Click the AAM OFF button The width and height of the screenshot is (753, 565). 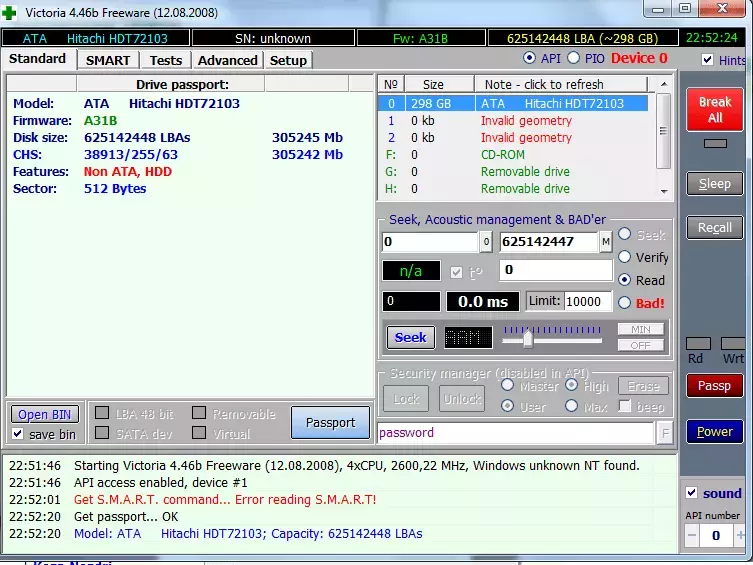click(x=641, y=345)
